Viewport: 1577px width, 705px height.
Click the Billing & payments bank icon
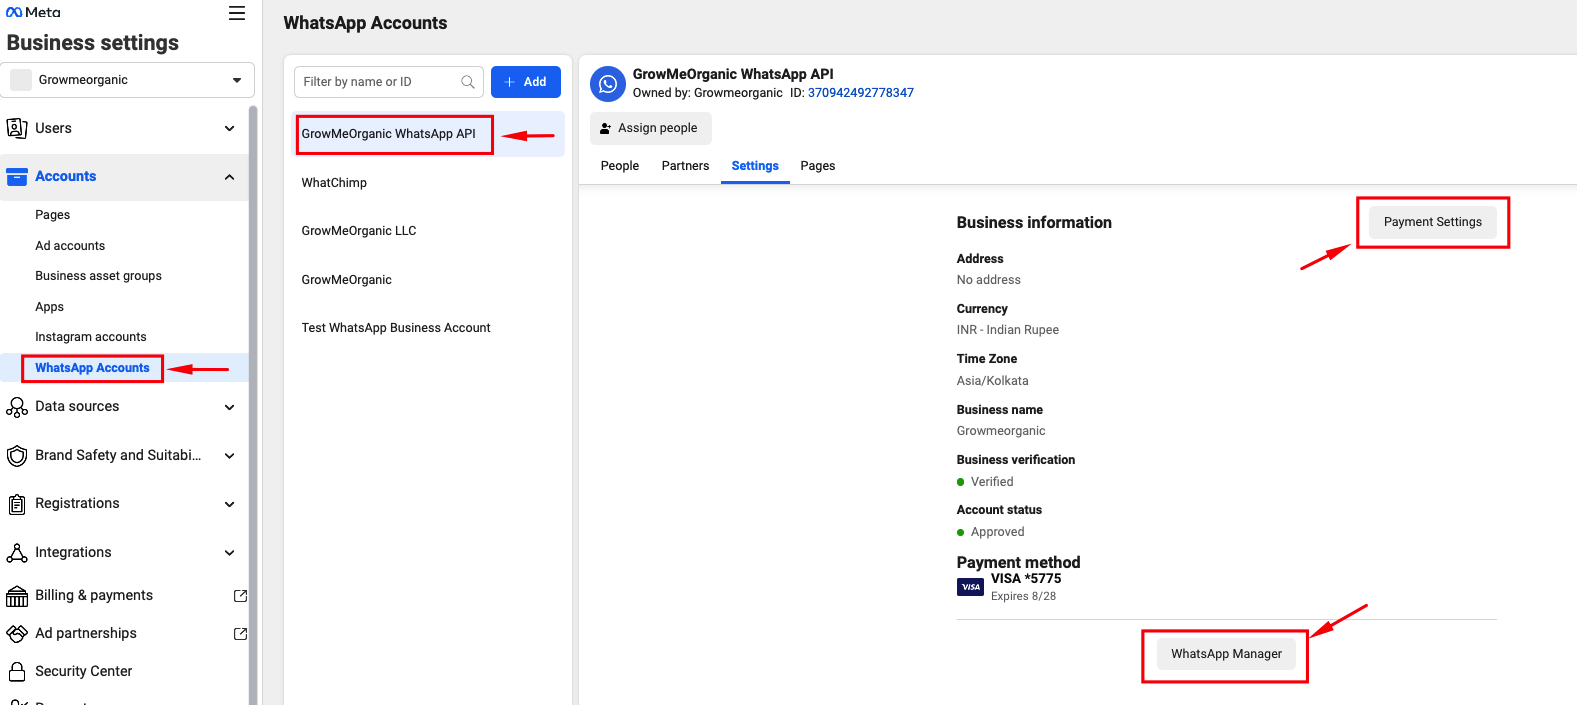tap(17, 596)
